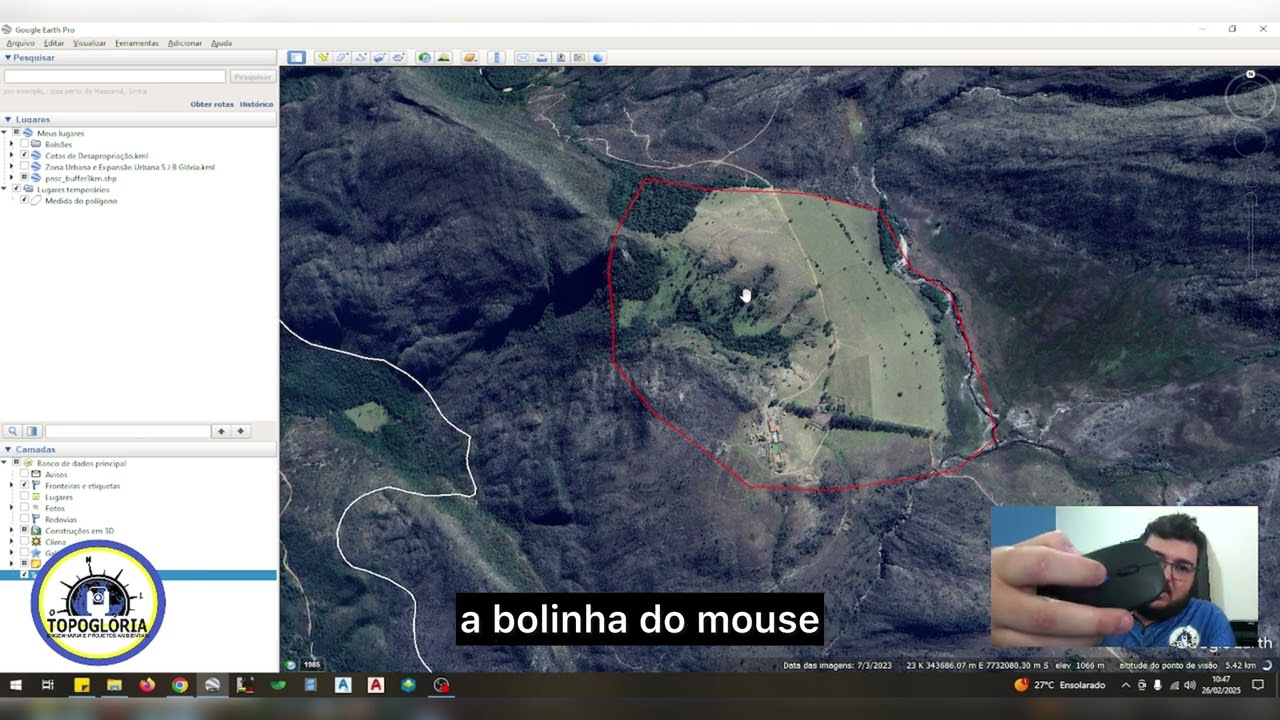The height and width of the screenshot is (720, 1280).
Task: Collapse the Lugares panel header arrow
Action: pos(7,119)
